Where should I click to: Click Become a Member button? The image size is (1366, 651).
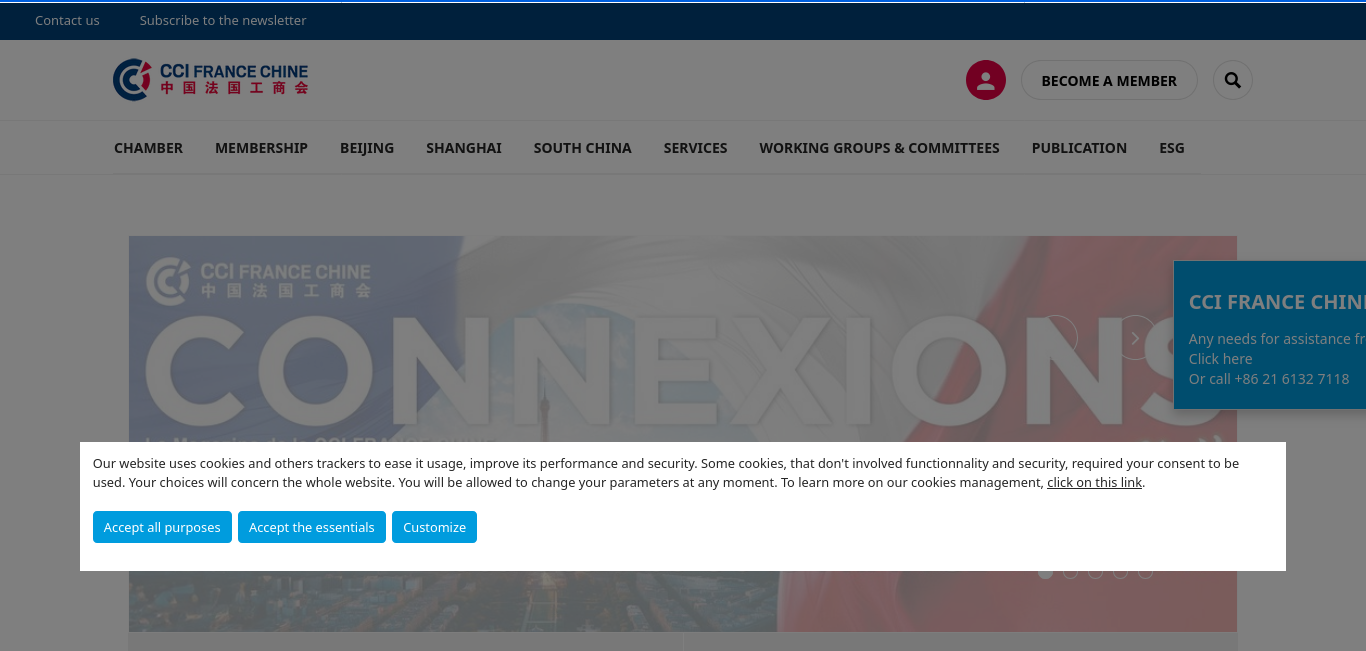coord(1109,81)
